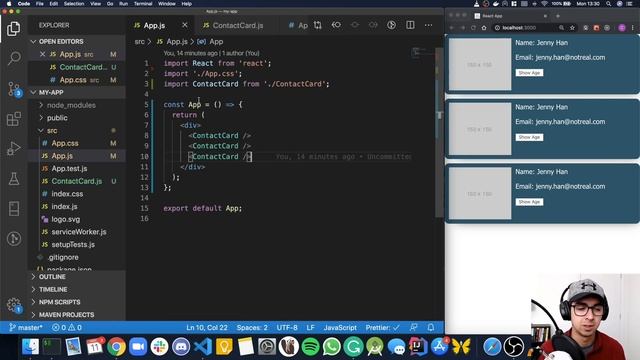640x360 pixels.
Task: Open Chrome from the Dock
Action: (x=116, y=347)
